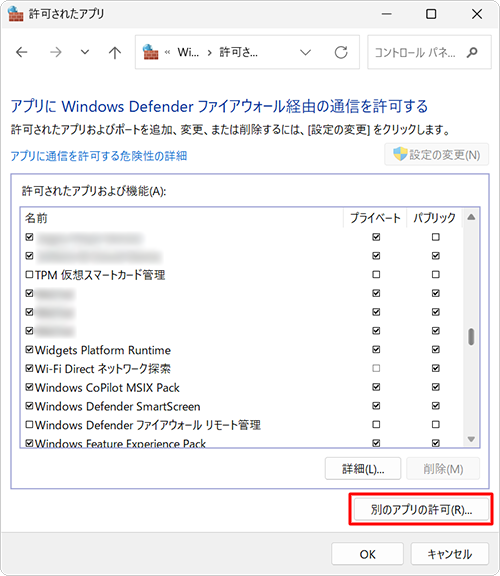The height and width of the screenshot is (576, 500).
Task: Click the プライベート column header
Action: [x=375, y=218]
